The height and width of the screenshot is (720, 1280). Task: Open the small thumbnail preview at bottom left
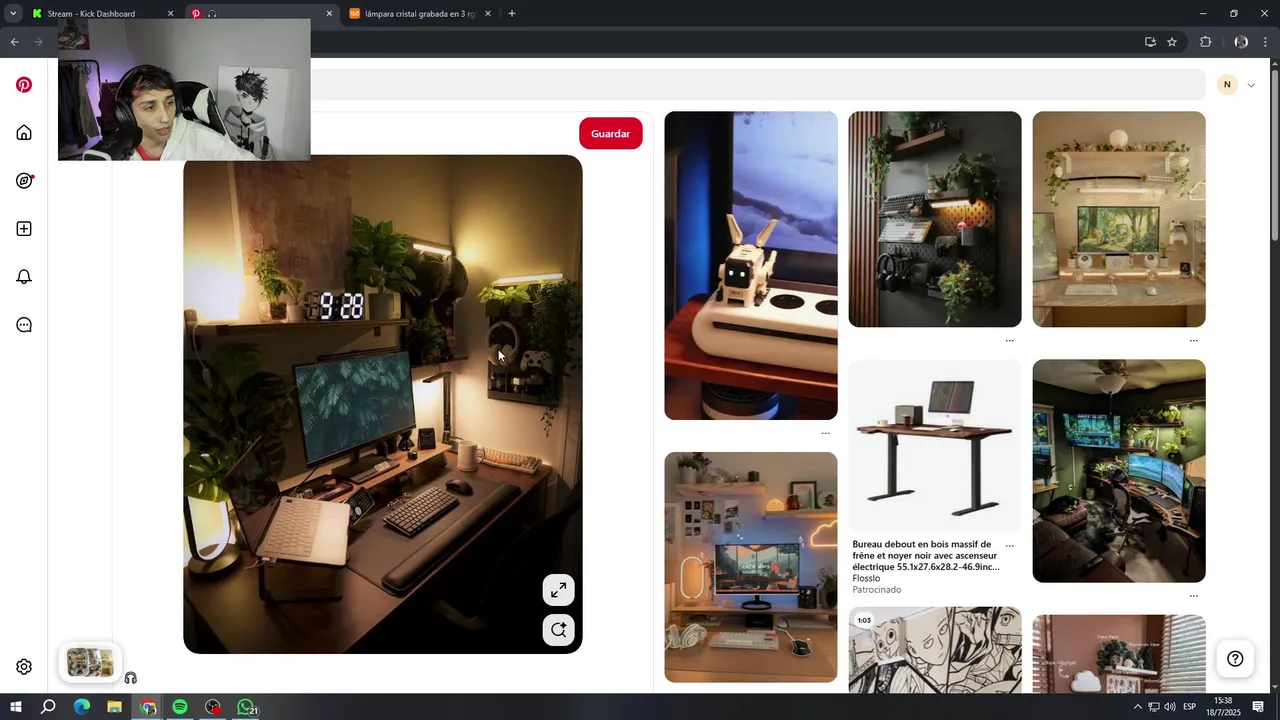coord(90,662)
